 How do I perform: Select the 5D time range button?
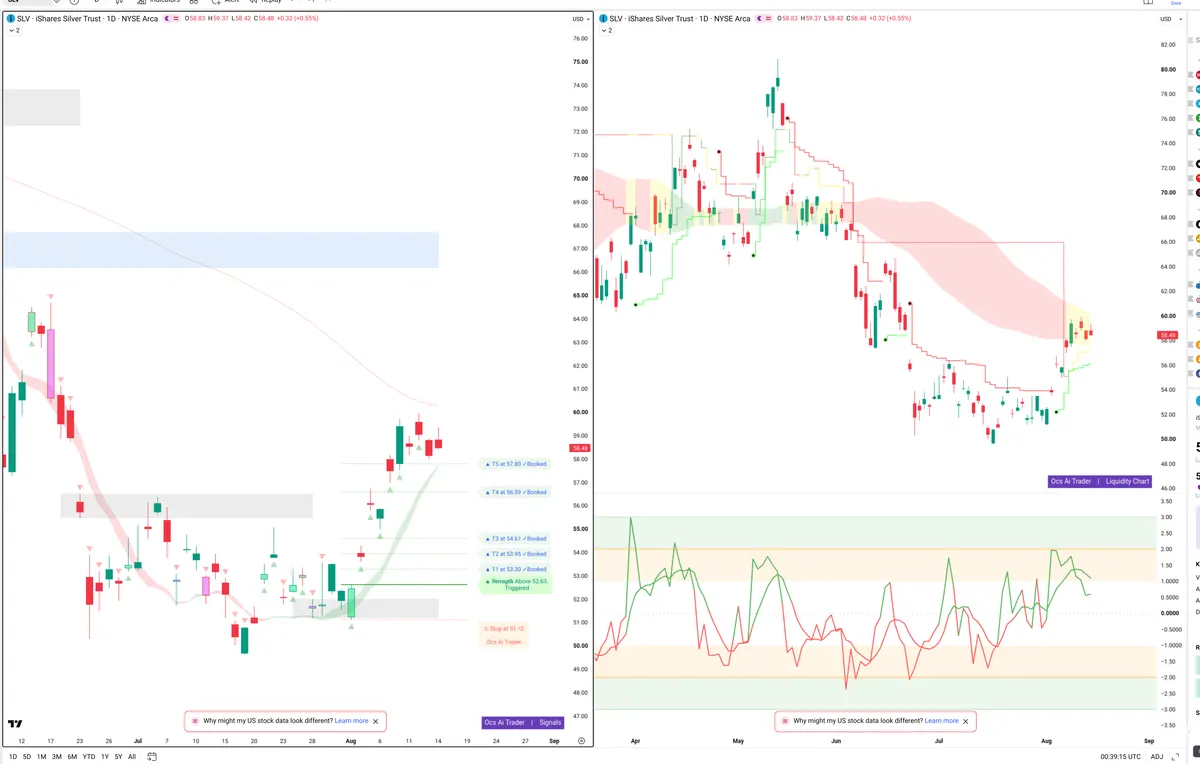(x=27, y=756)
